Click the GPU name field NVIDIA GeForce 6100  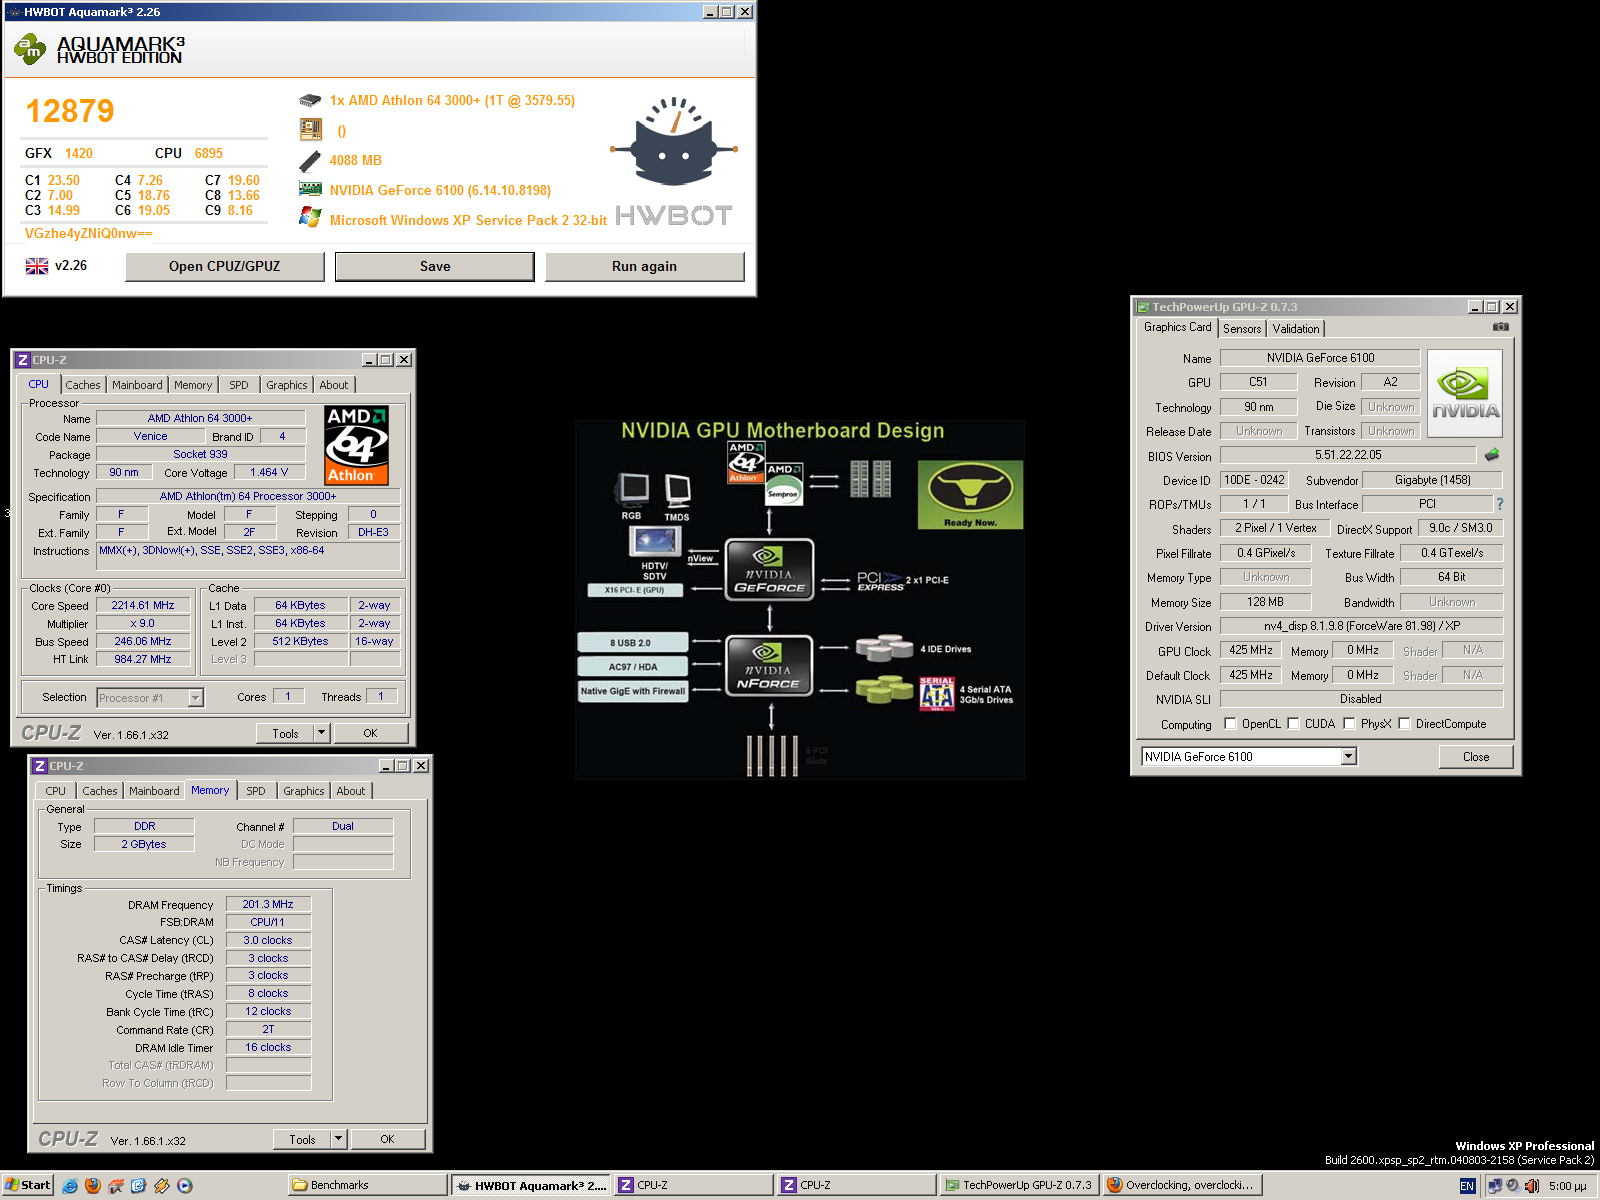(x=1320, y=358)
